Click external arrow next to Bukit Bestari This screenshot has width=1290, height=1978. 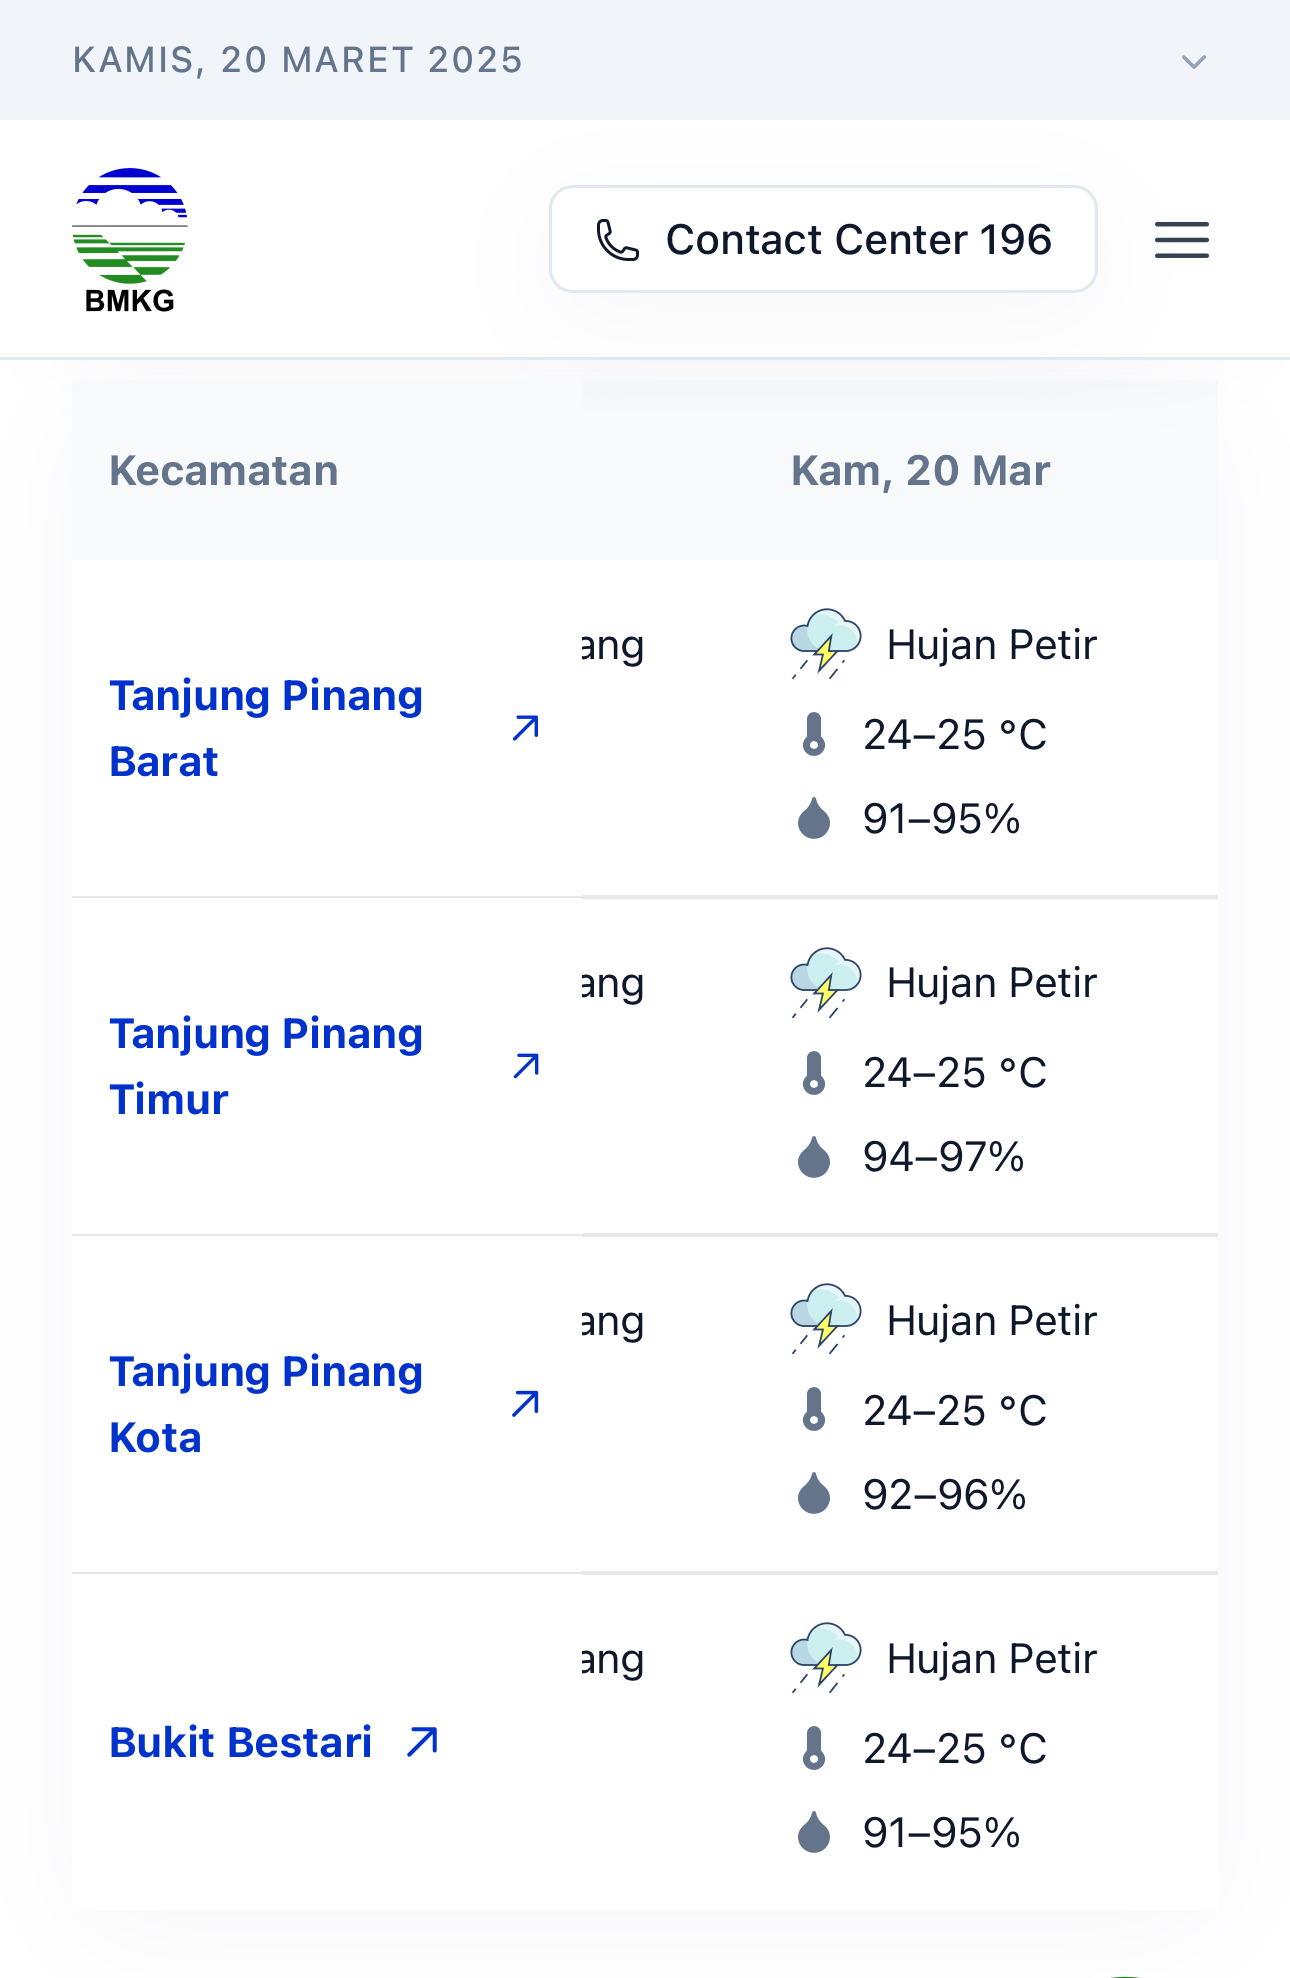point(423,1742)
